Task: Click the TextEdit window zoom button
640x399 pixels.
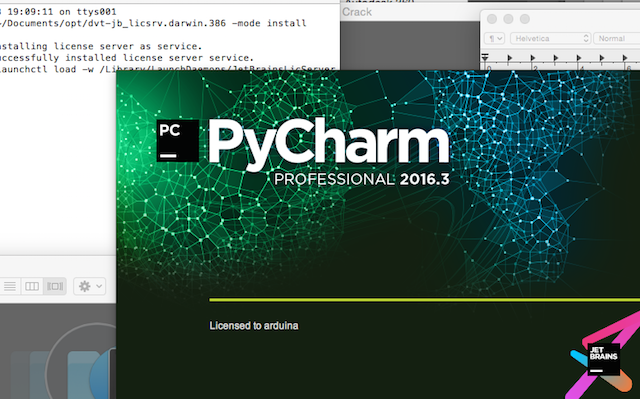Action: click(525, 19)
